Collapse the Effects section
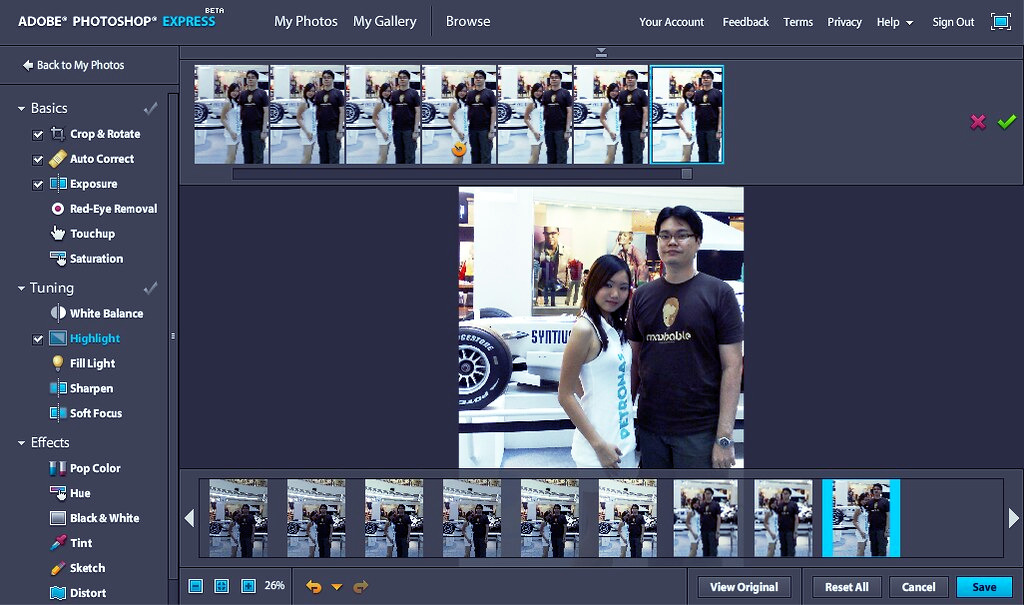 coord(21,442)
